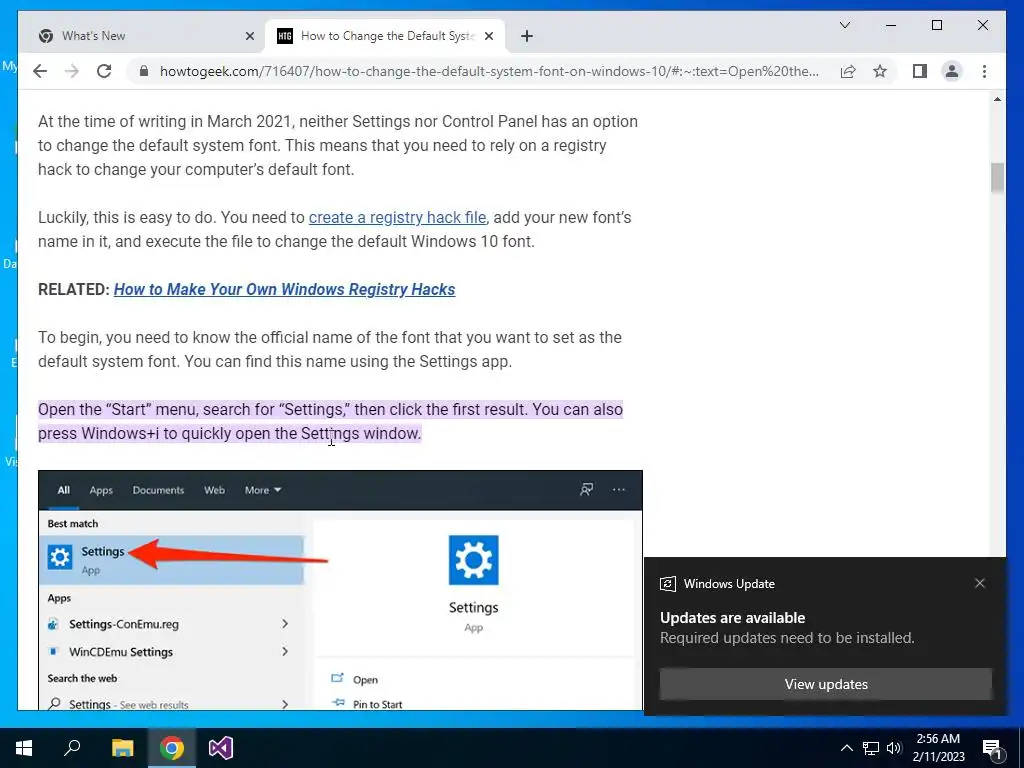
Task: Click the page's vertical scrollbar thumb
Action: pos(997,178)
